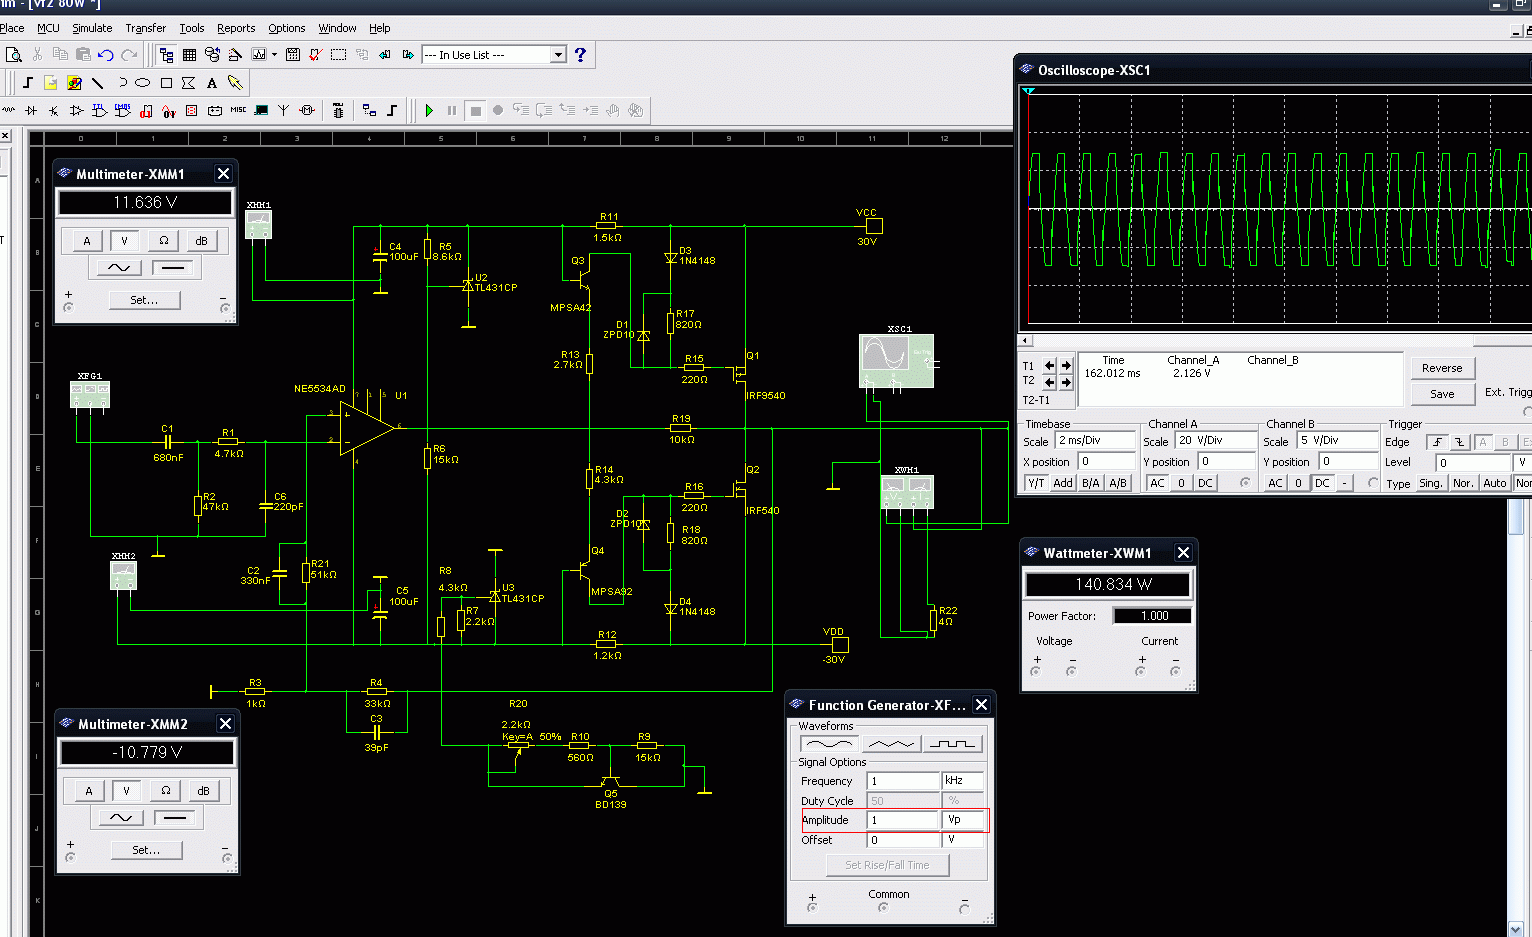The image size is (1532, 937).
Task: Open the amplitude unit Vp selector
Action: [964, 820]
